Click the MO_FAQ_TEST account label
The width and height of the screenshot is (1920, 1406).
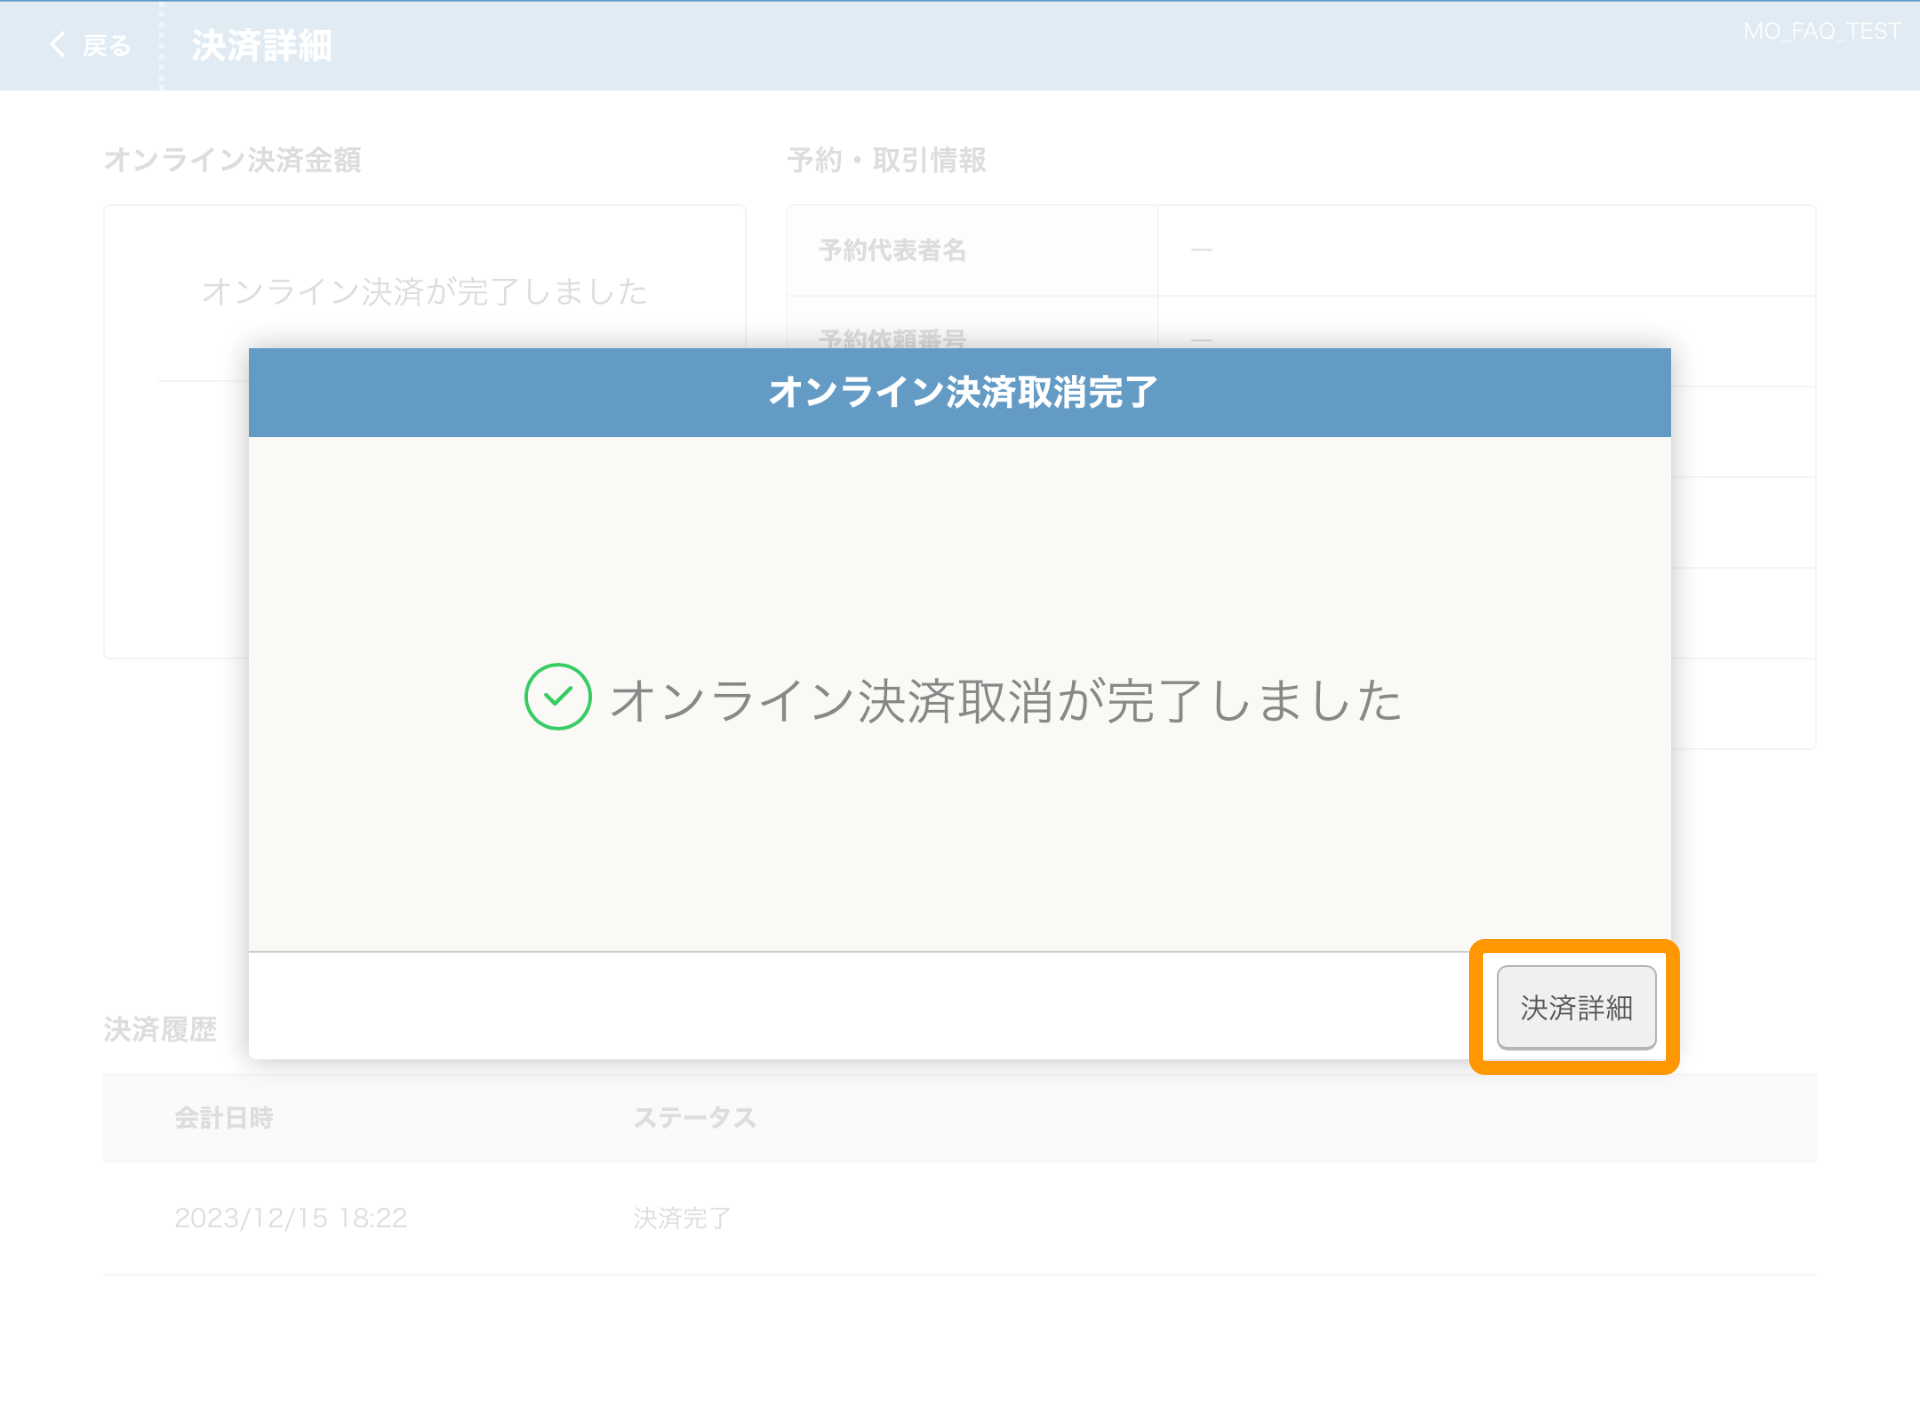tap(1820, 31)
